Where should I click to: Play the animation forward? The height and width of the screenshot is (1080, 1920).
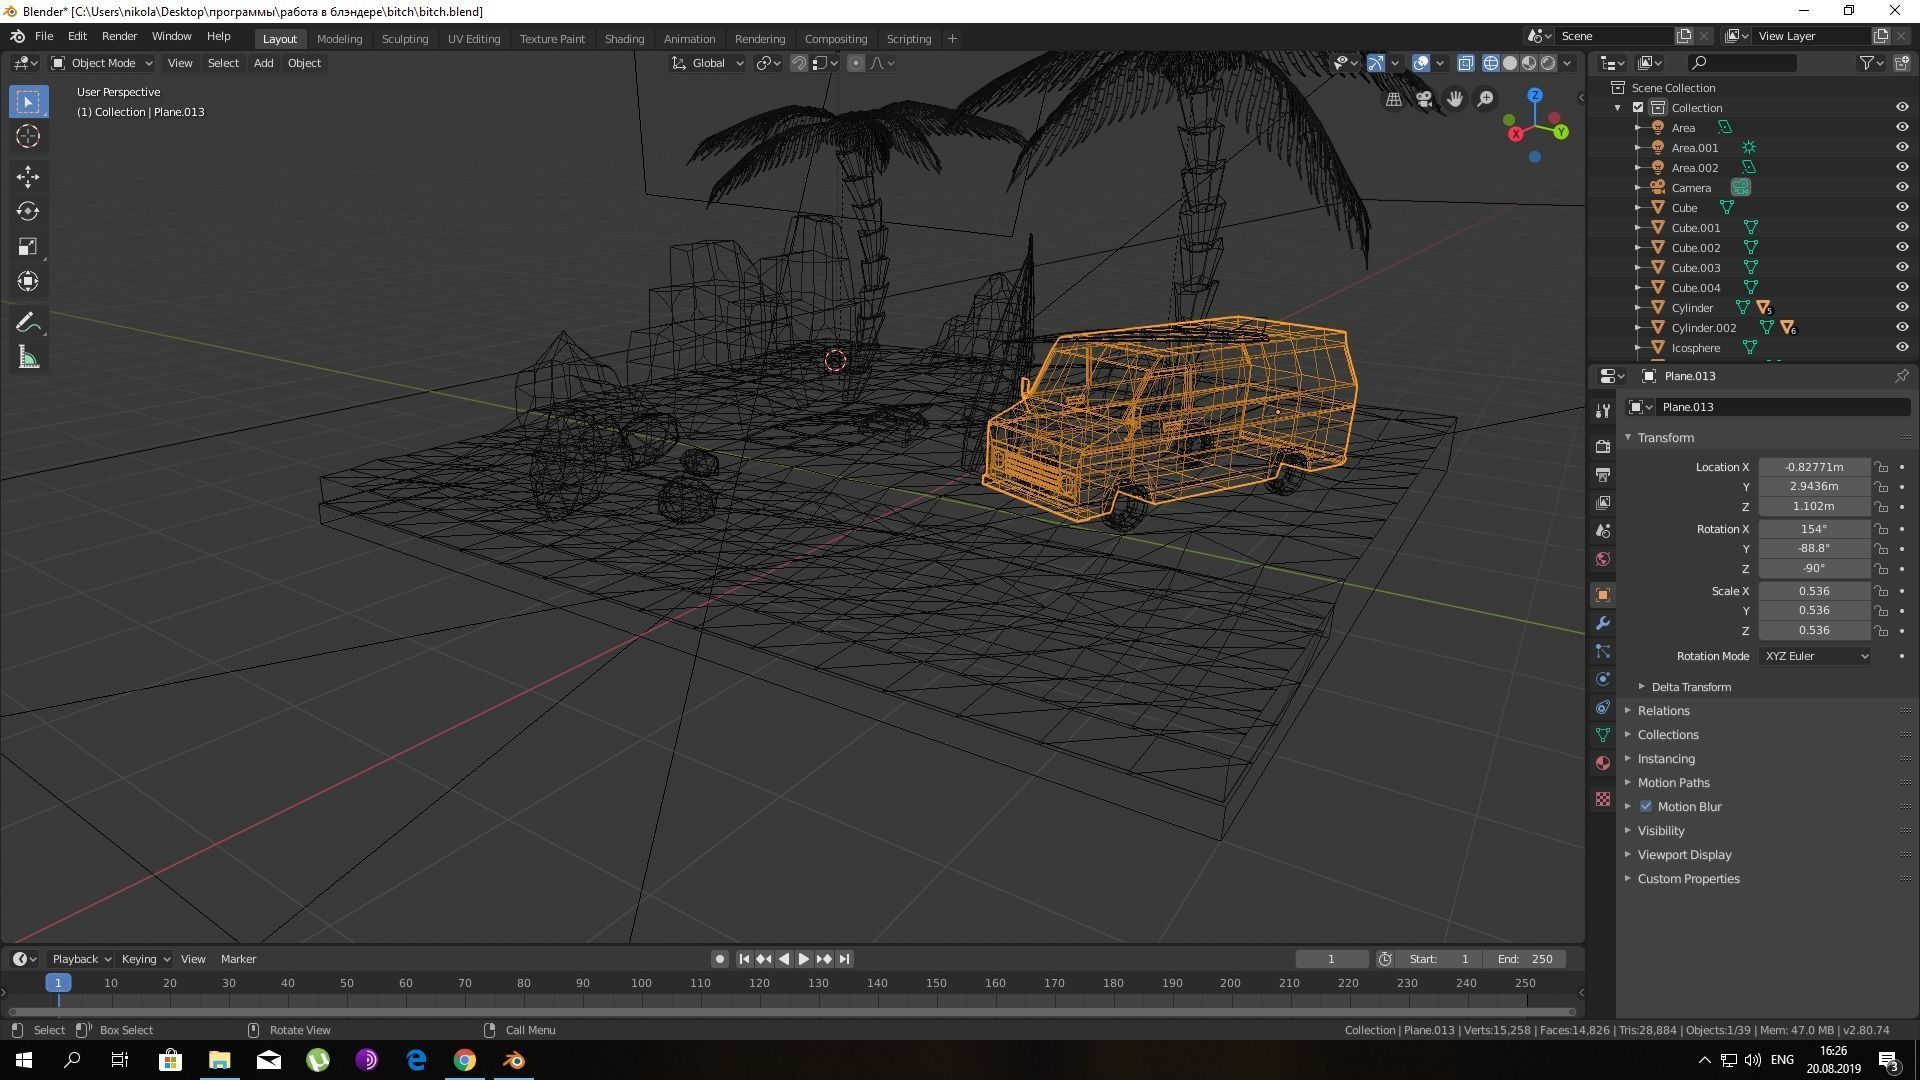(803, 959)
